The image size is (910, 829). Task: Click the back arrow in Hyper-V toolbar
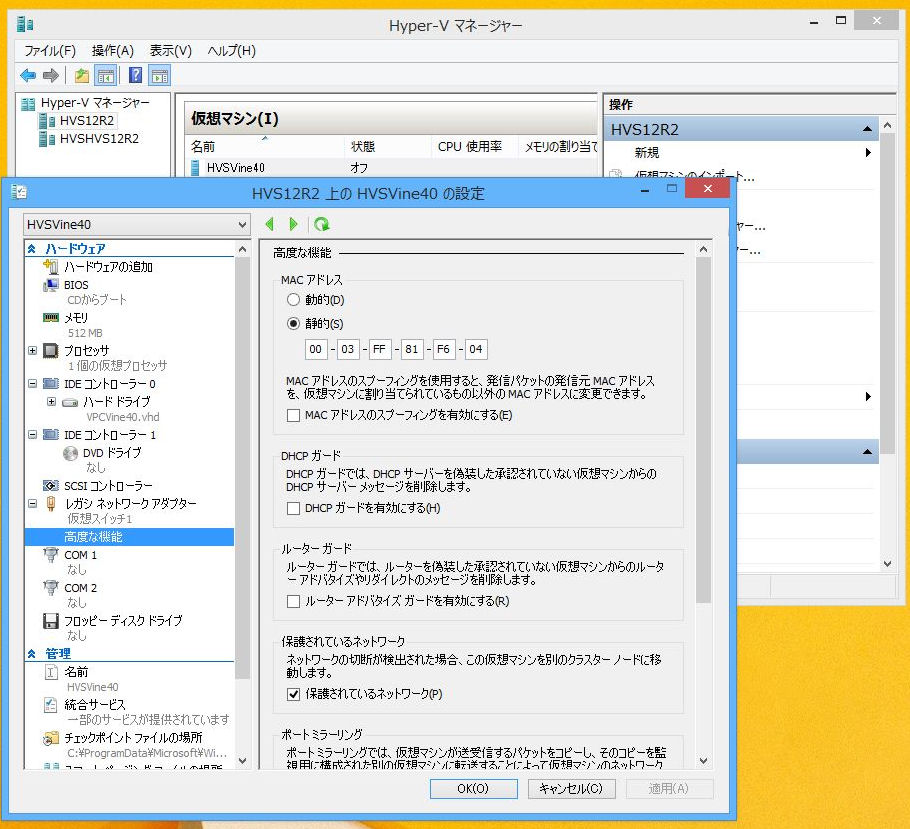28,76
